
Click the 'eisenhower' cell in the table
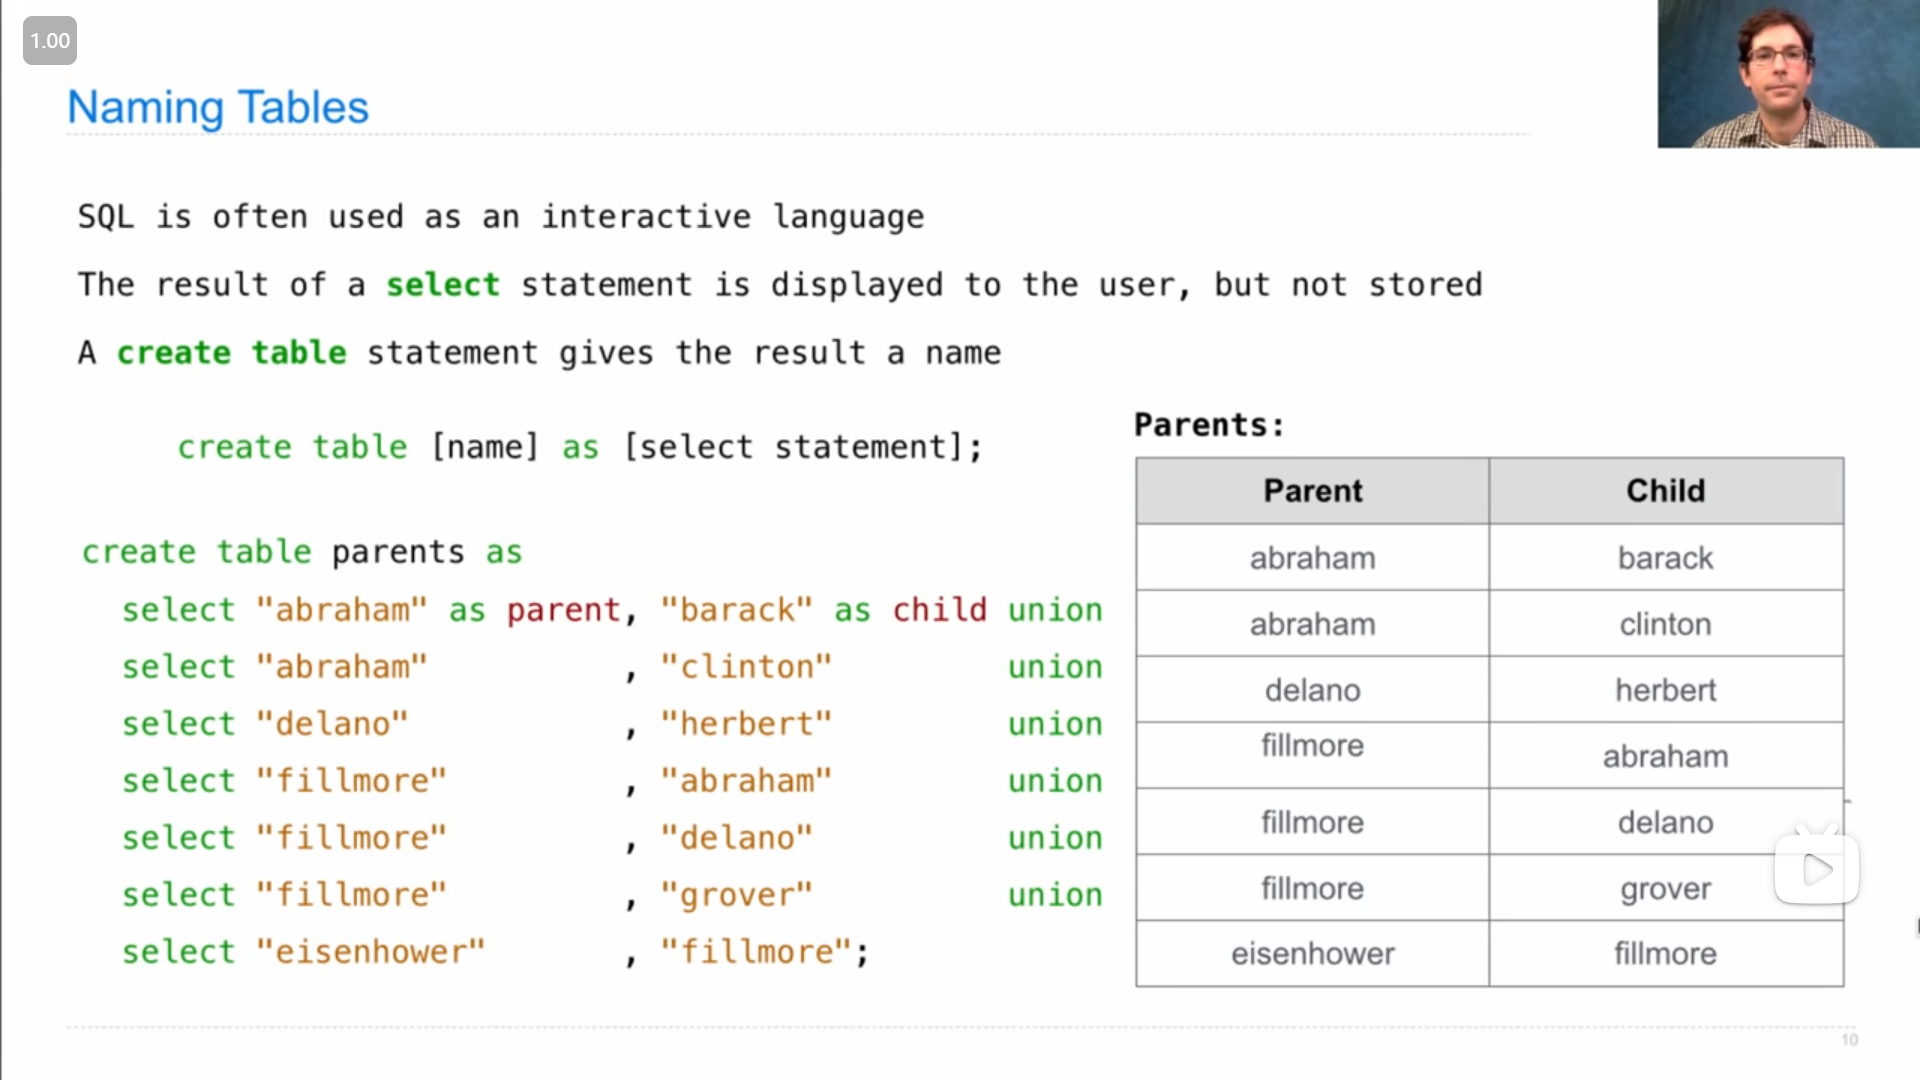point(1312,954)
